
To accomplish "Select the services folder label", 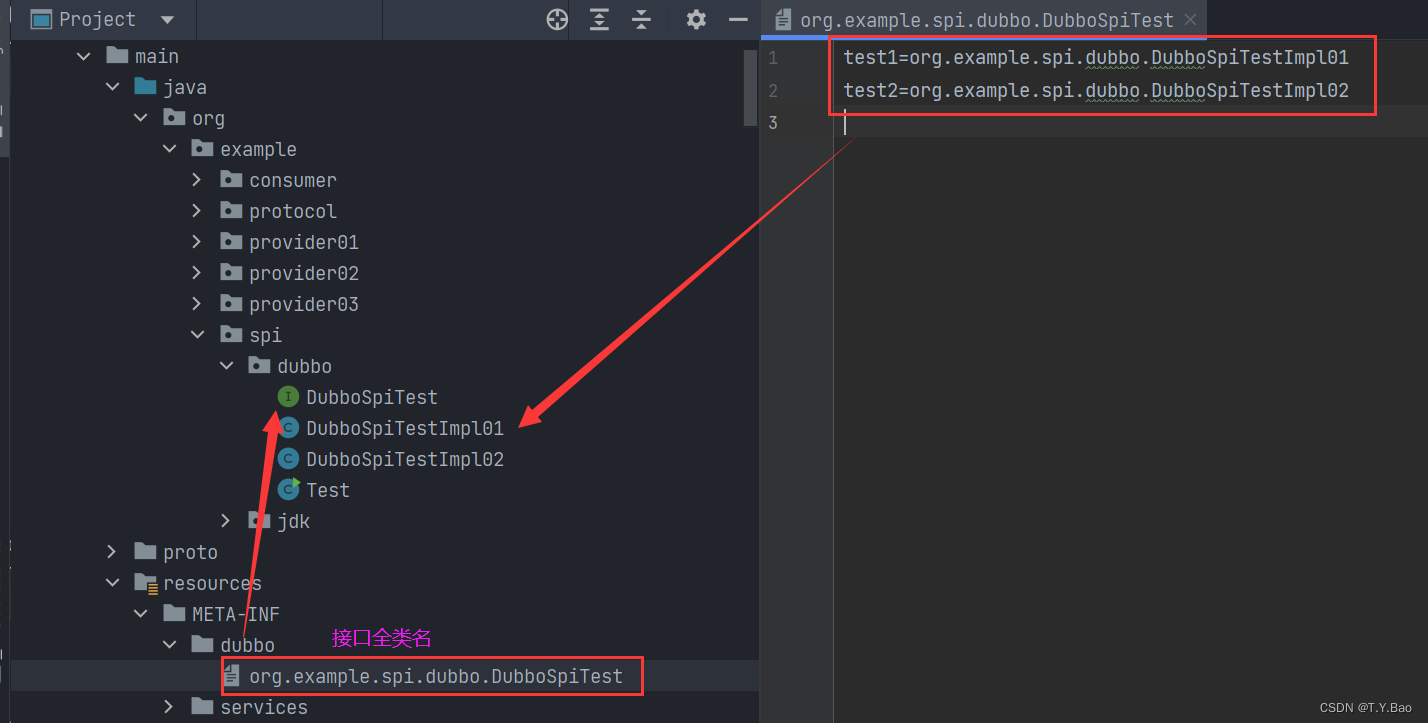I will click(264, 707).
